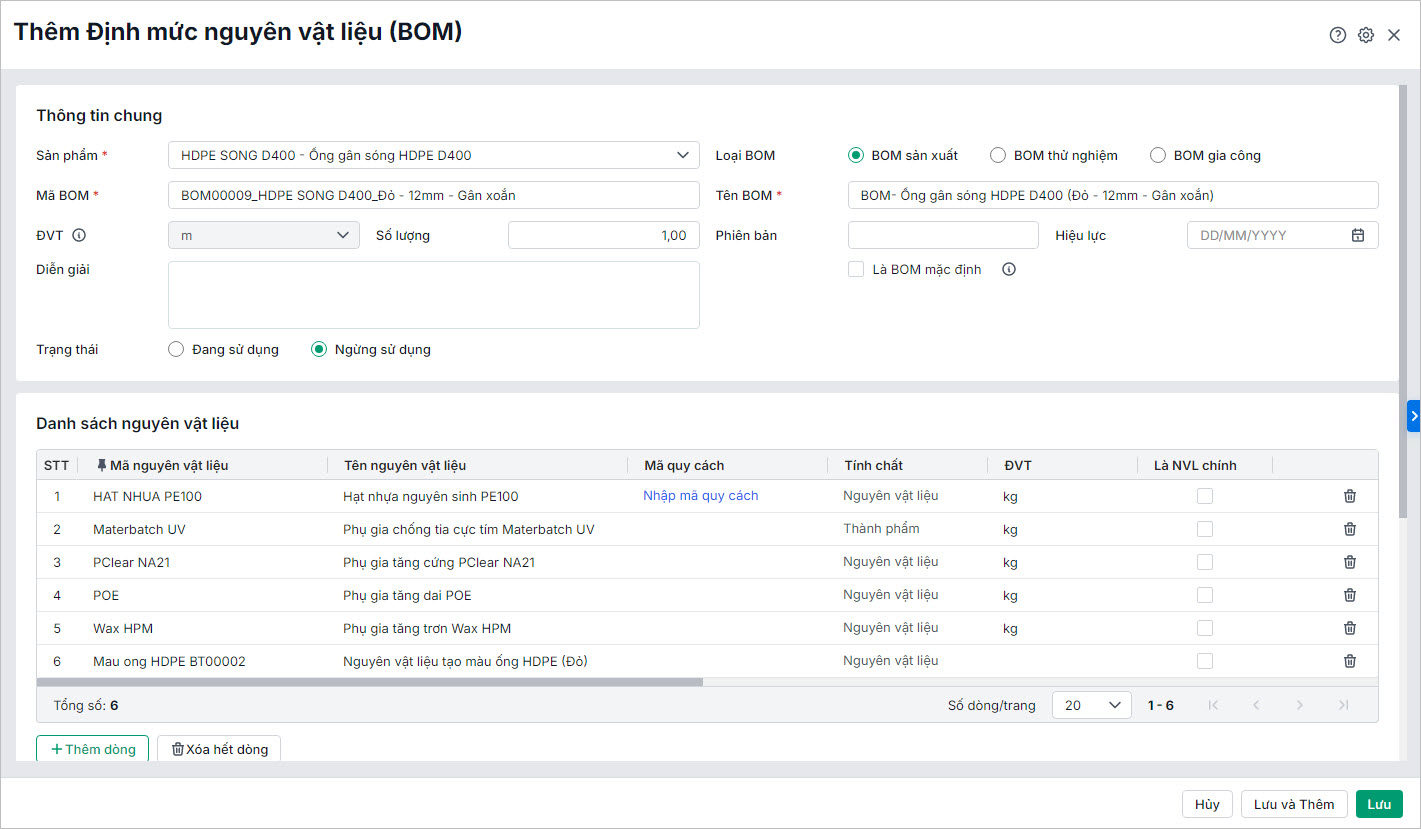The height and width of the screenshot is (829, 1421).
Task: Click the Thêm dòng button
Action: tap(92, 749)
